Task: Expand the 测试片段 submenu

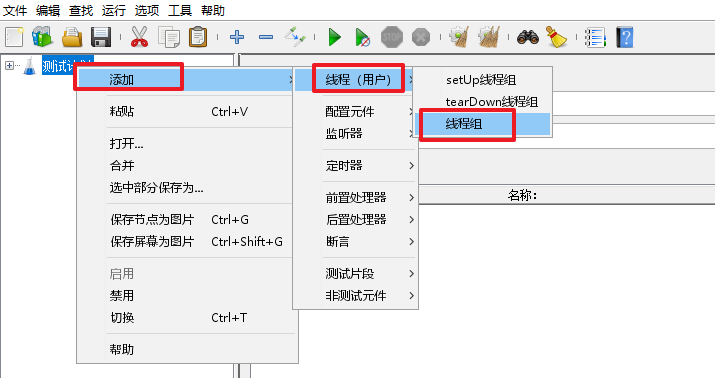Action: pos(355,274)
